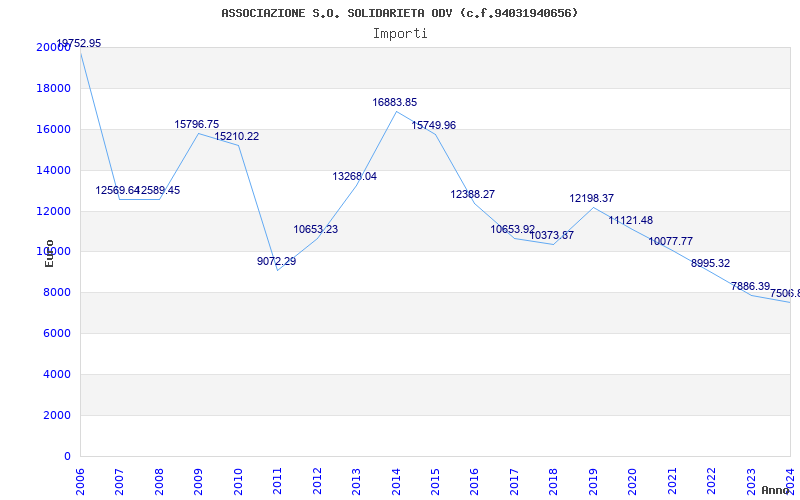Click the 2017 year axis label
The width and height of the screenshot is (800, 500).
(x=514, y=482)
